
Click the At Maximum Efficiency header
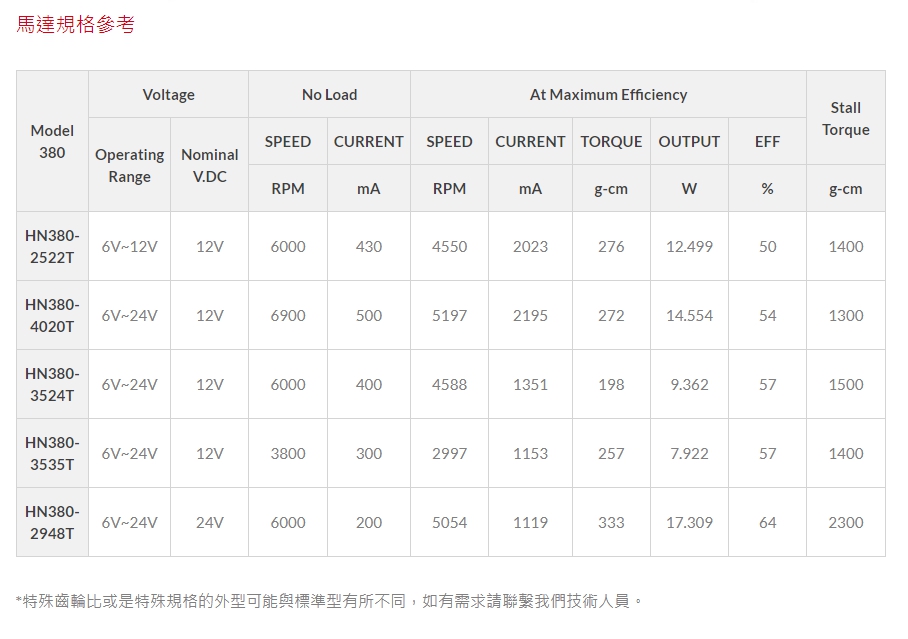point(608,95)
